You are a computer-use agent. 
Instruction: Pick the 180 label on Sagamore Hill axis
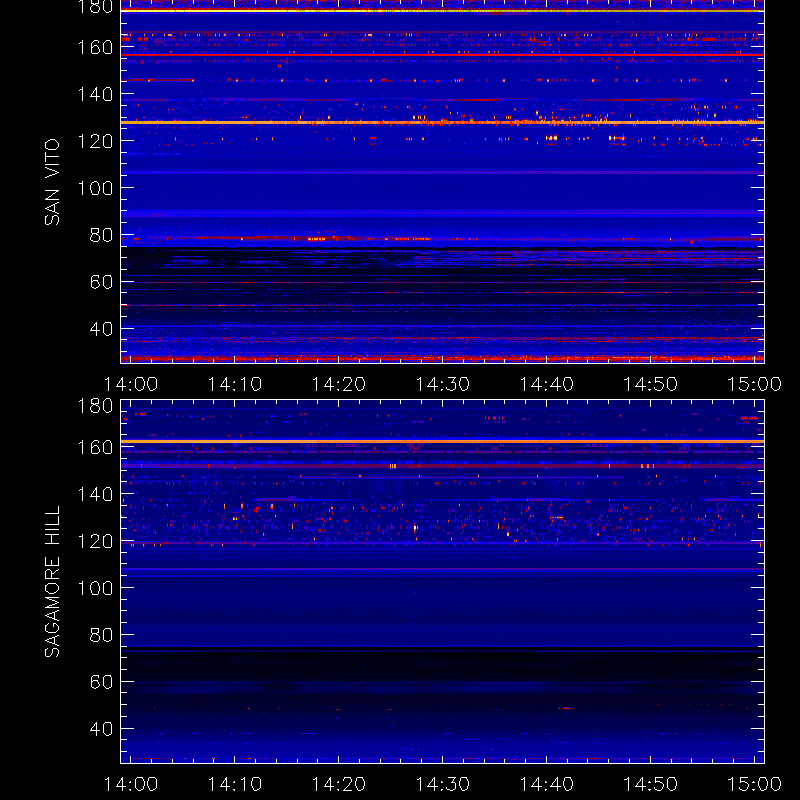95,406
